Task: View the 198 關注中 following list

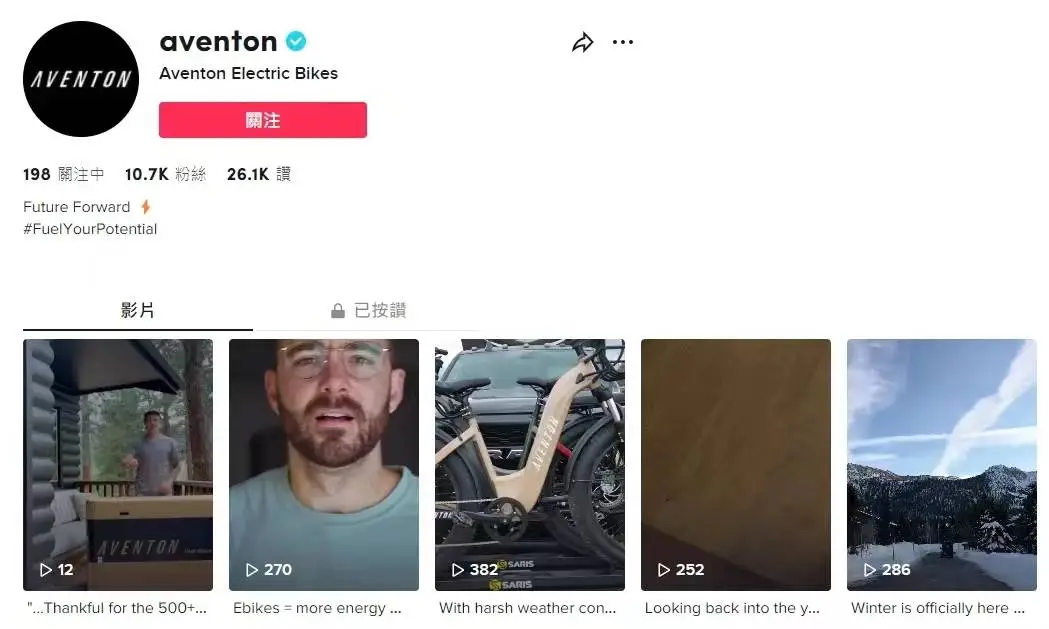Action: tap(64, 174)
